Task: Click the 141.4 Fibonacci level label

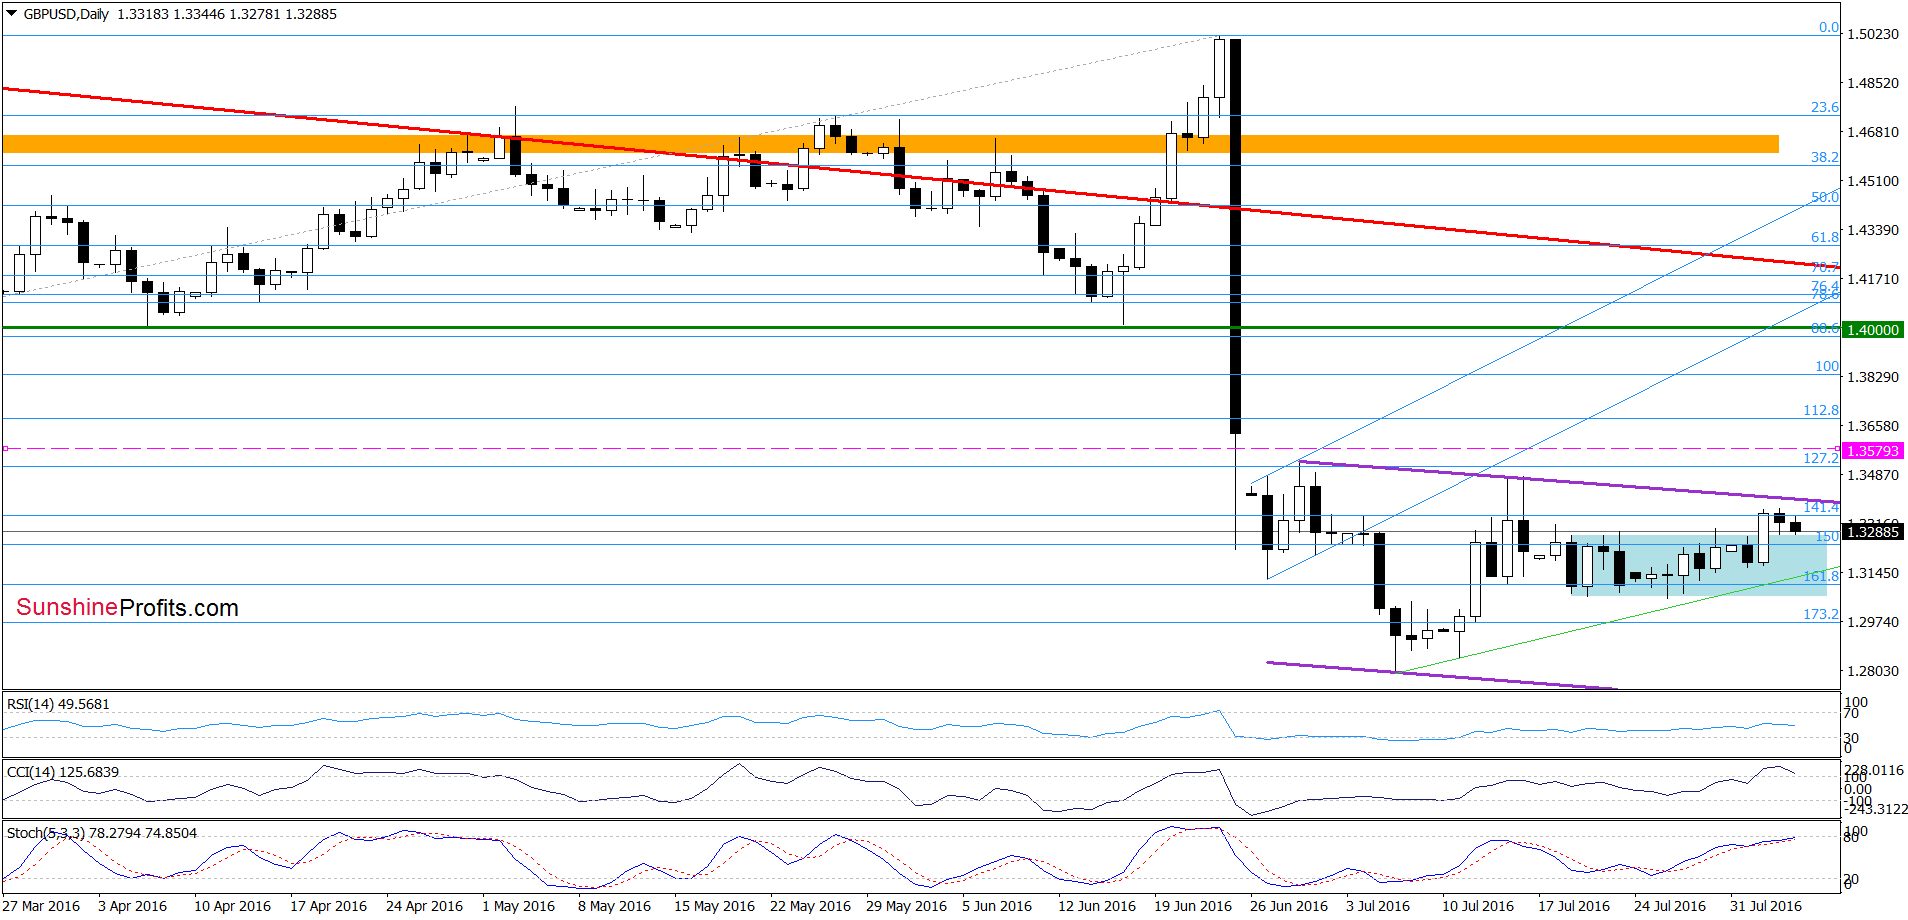Action: [1821, 507]
